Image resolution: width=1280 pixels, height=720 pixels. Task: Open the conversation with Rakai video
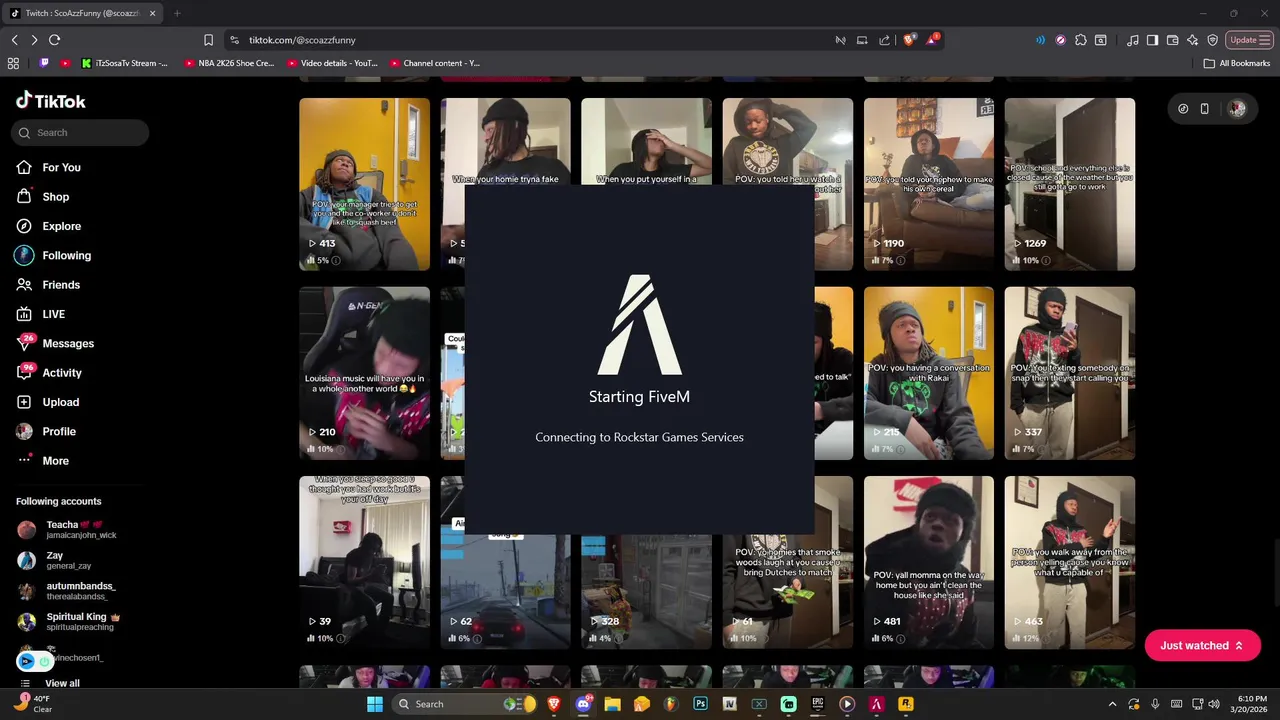929,373
